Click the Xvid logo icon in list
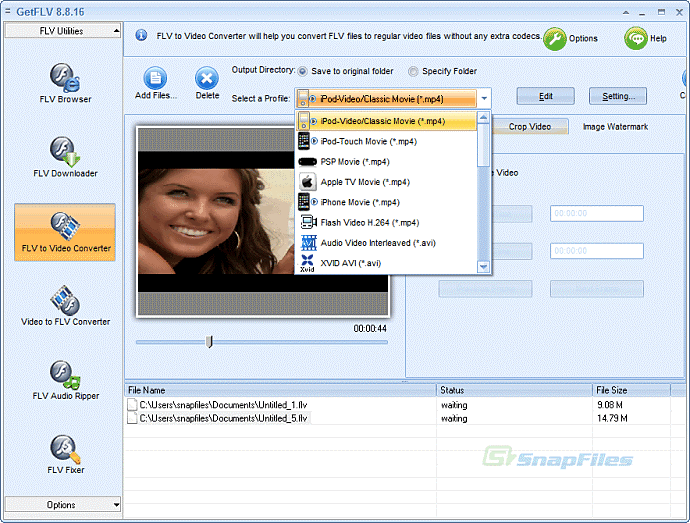The image size is (690, 523). [x=307, y=263]
